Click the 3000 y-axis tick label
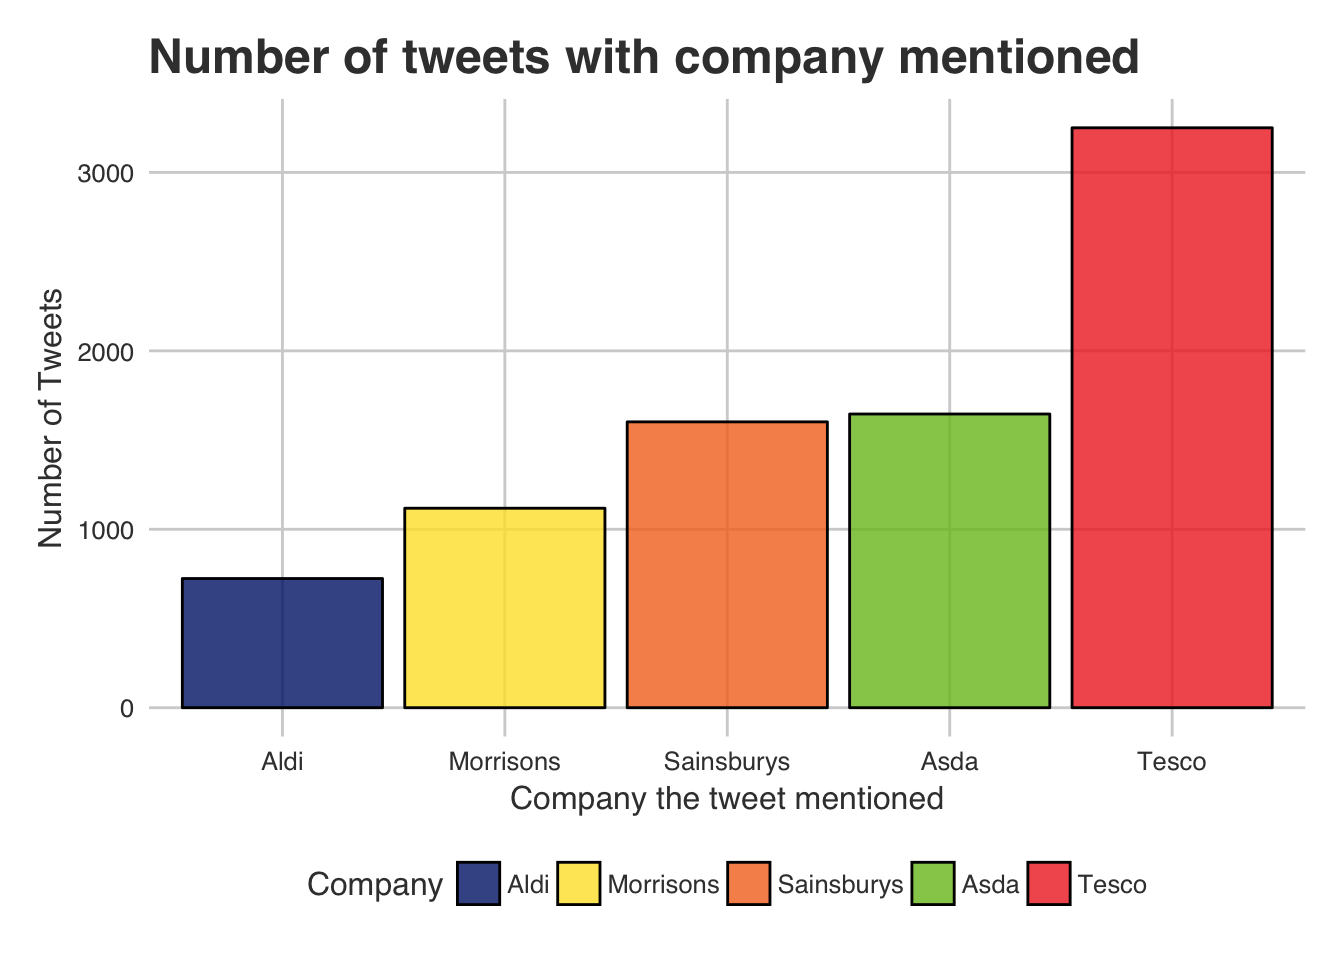This screenshot has height=960, width=1344. 105,173
